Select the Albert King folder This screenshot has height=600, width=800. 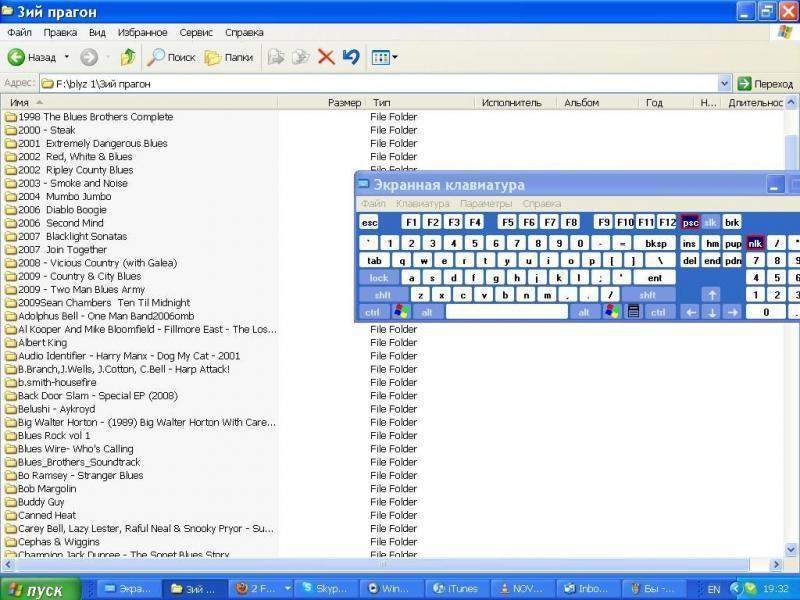37,342
